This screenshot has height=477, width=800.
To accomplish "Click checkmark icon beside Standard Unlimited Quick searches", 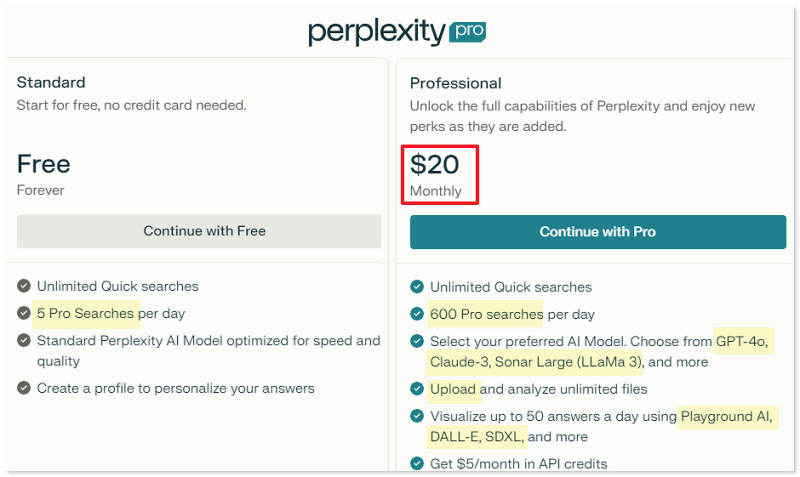I will click(24, 286).
